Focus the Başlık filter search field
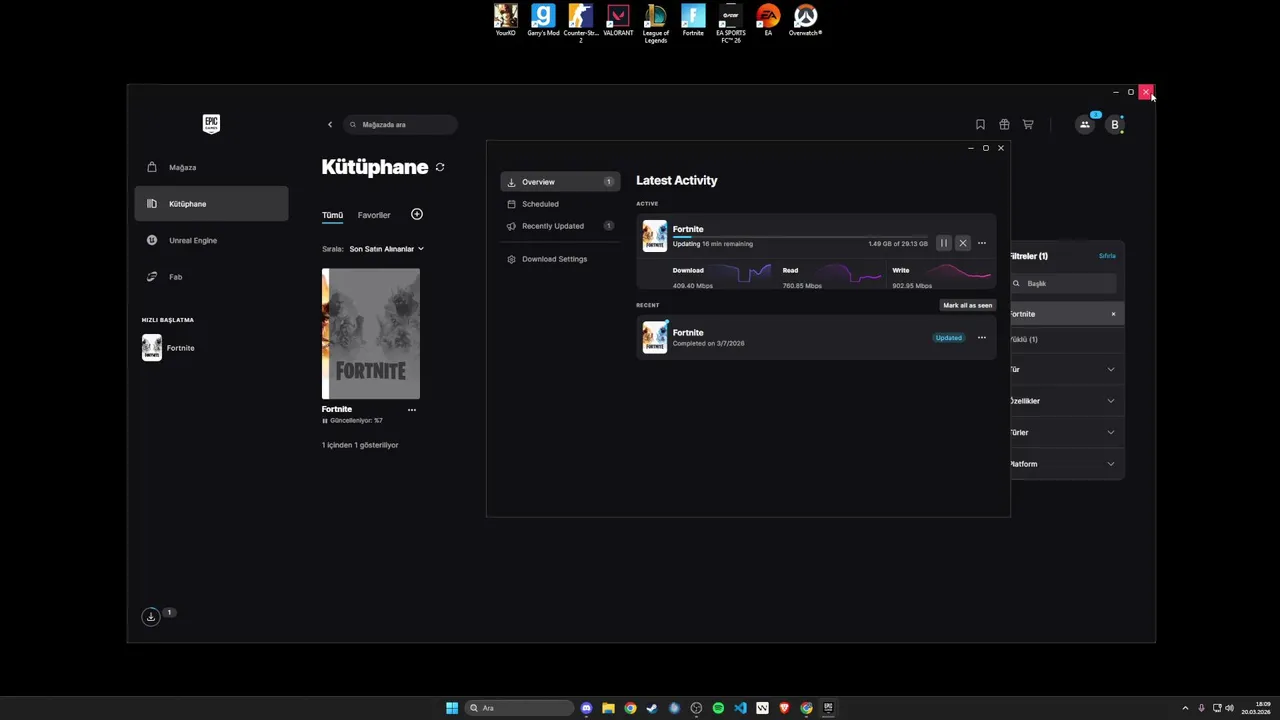The image size is (1280, 720). pyautogui.click(x=1063, y=284)
